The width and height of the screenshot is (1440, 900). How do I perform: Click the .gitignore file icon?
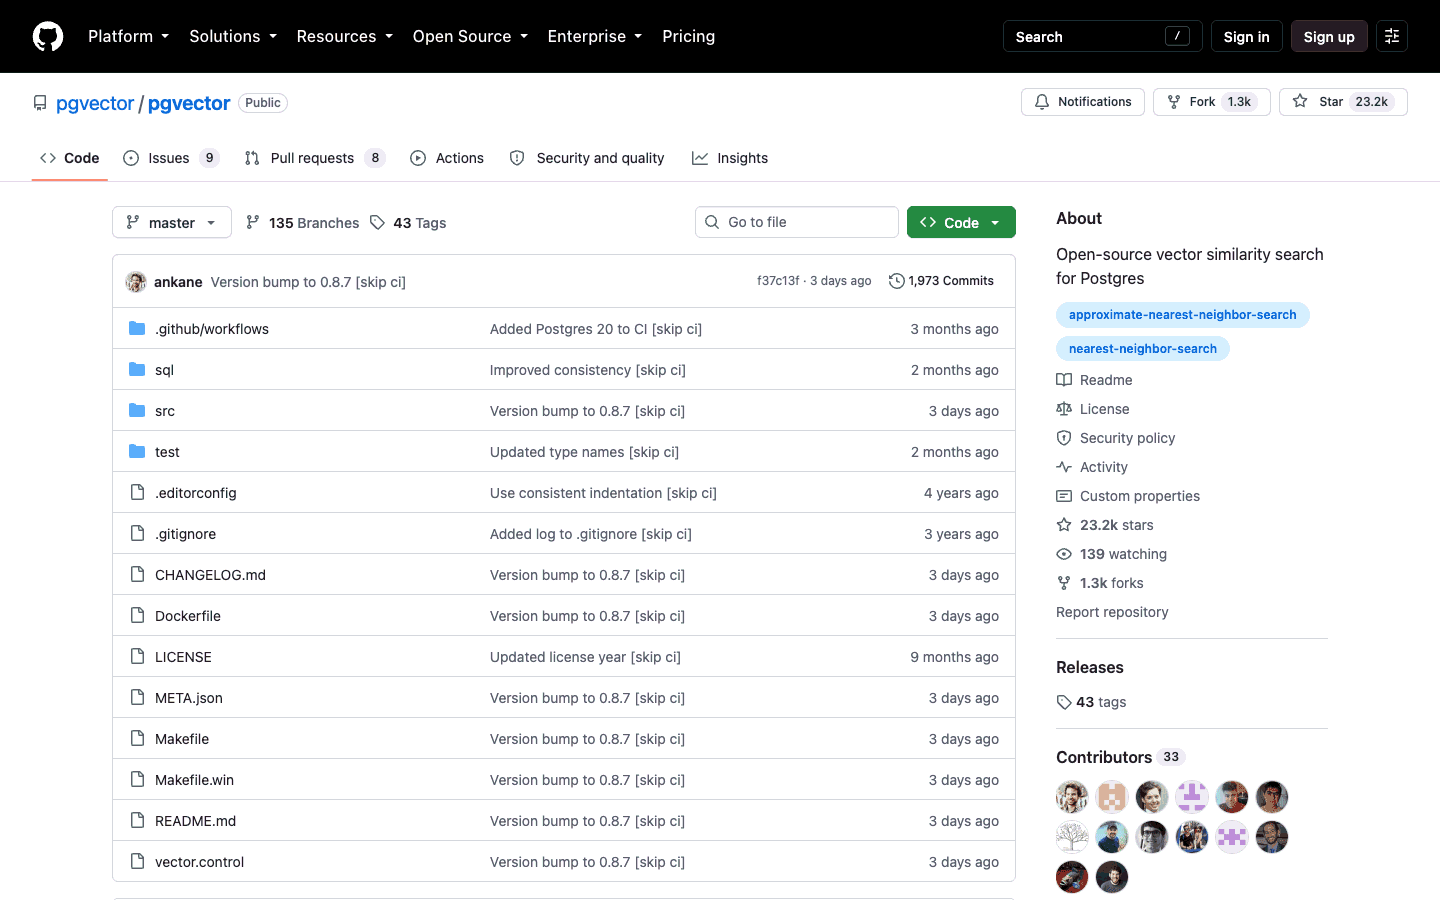tap(137, 534)
